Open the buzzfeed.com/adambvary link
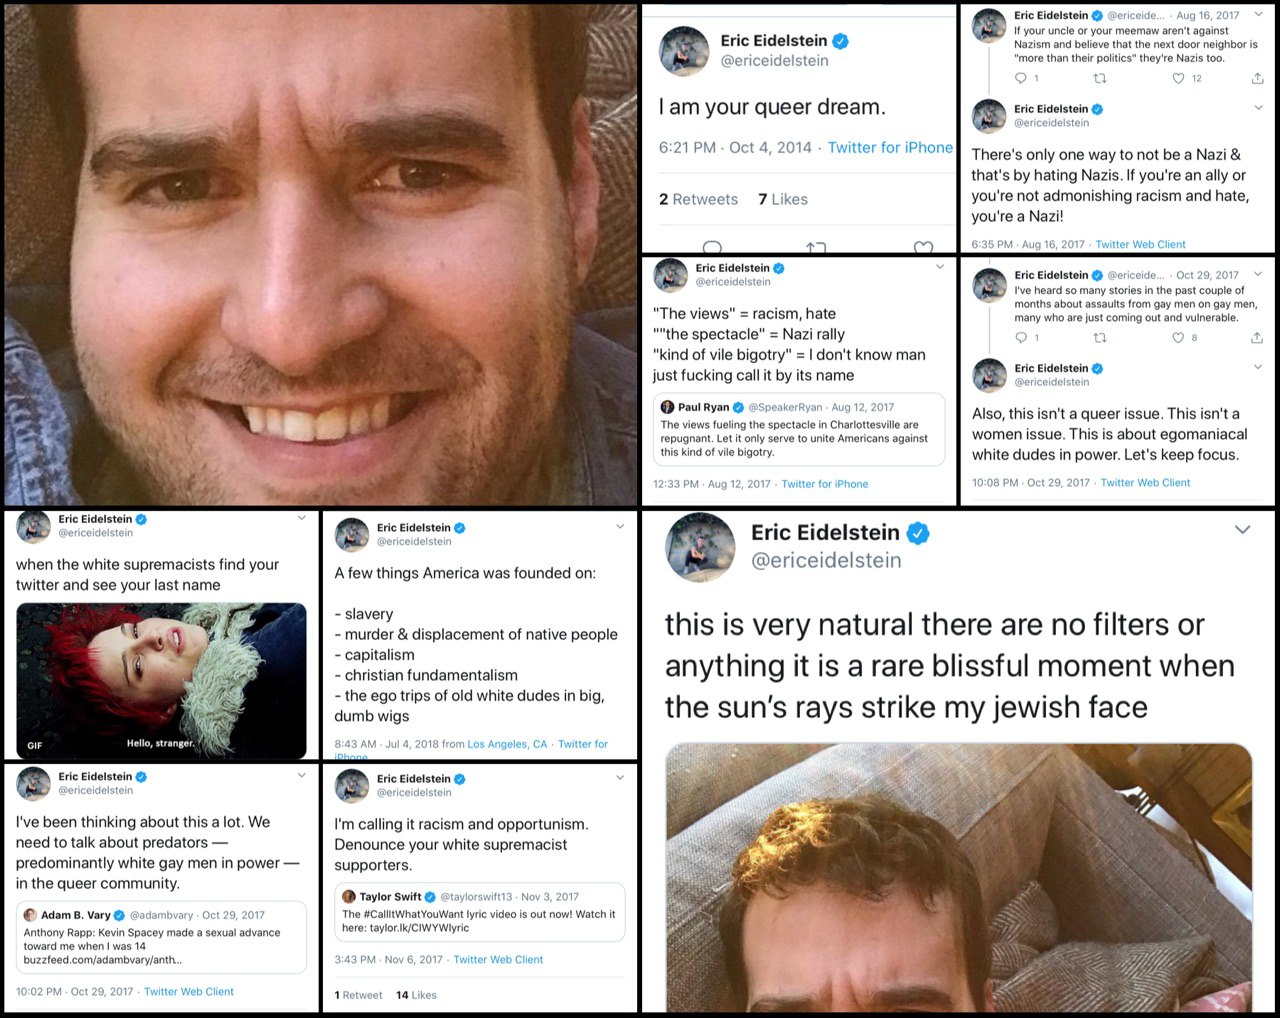The width and height of the screenshot is (1280, 1018). [103, 960]
